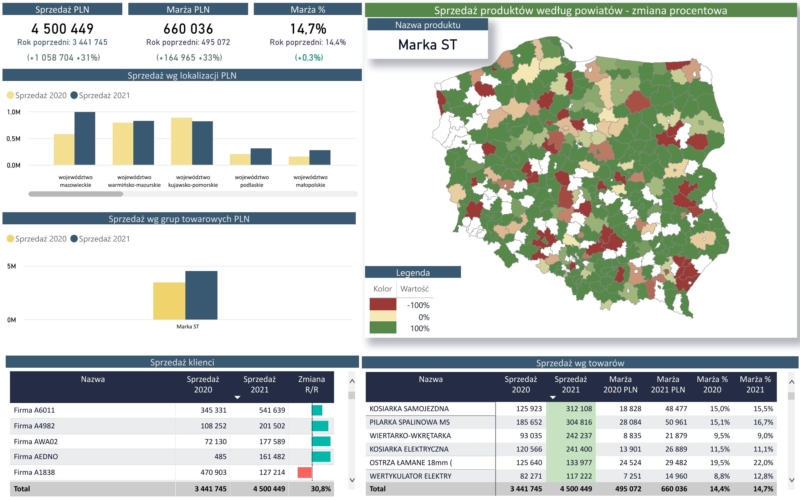
Task: Click Nazwa column header in klienci table
Action: (95, 380)
